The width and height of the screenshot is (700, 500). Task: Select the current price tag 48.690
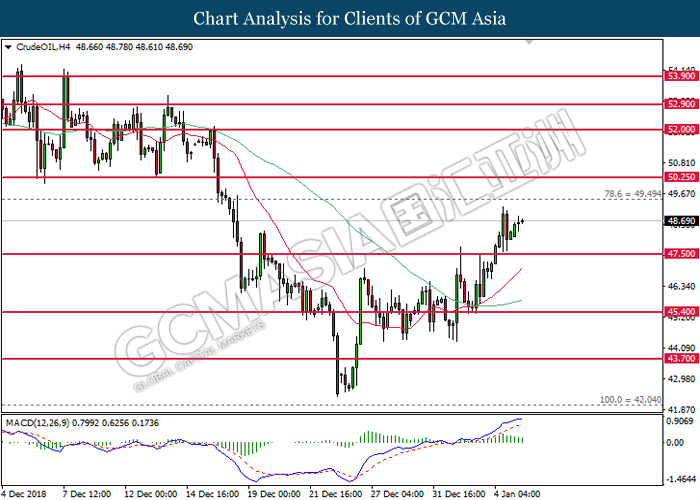[x=681, y=221]
